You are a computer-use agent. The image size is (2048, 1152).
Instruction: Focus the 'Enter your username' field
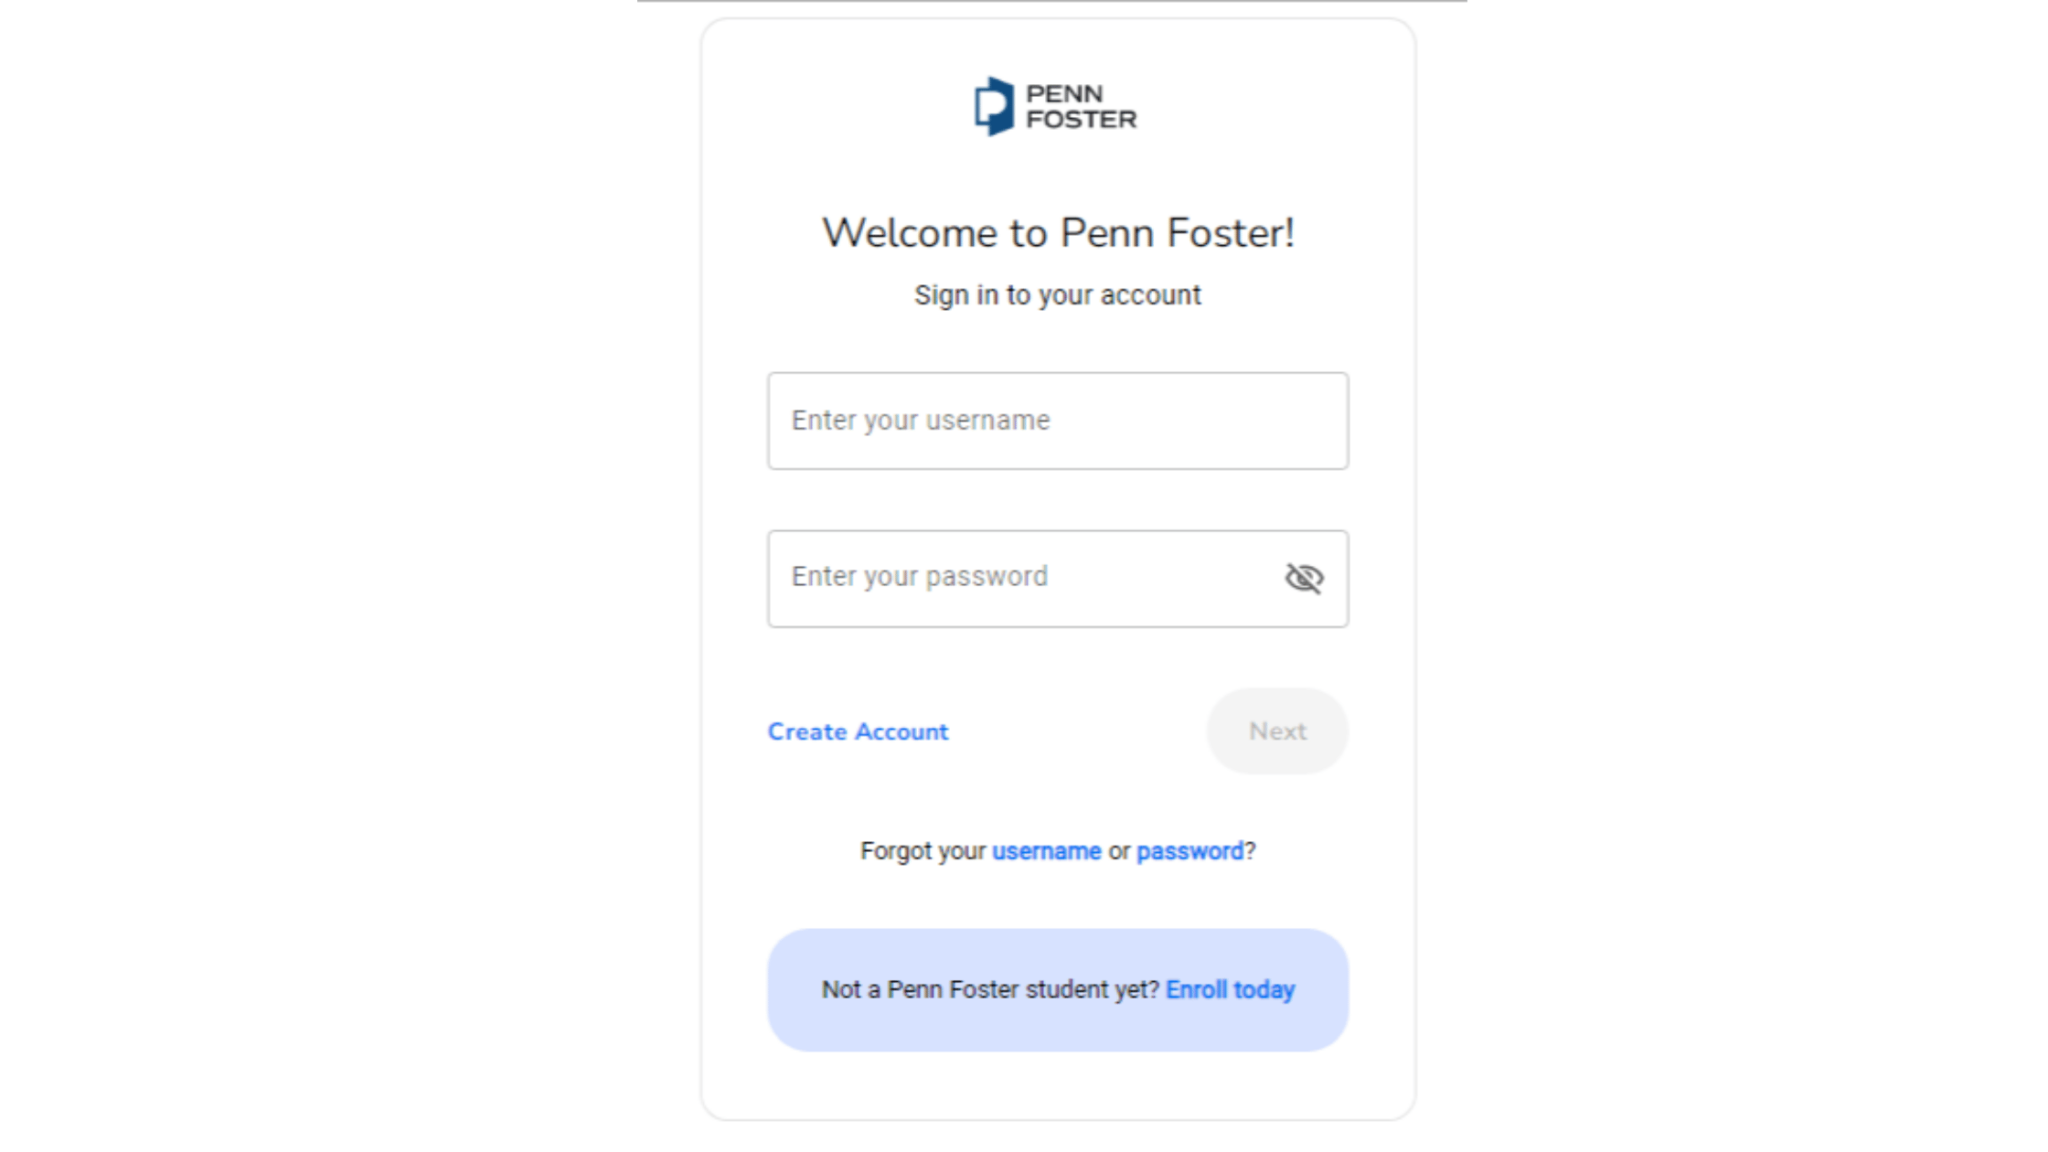click(x=1058, y=421)
